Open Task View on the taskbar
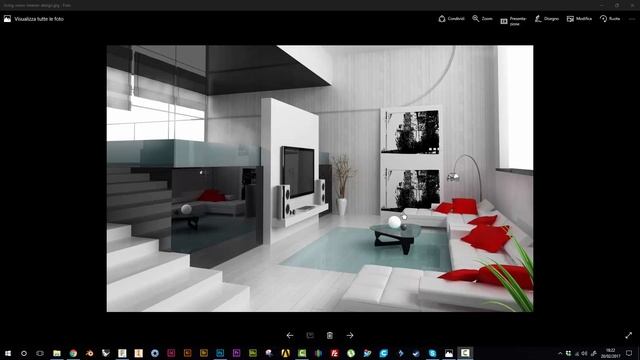Screen dimensions: 640x360 click(40, 353)
